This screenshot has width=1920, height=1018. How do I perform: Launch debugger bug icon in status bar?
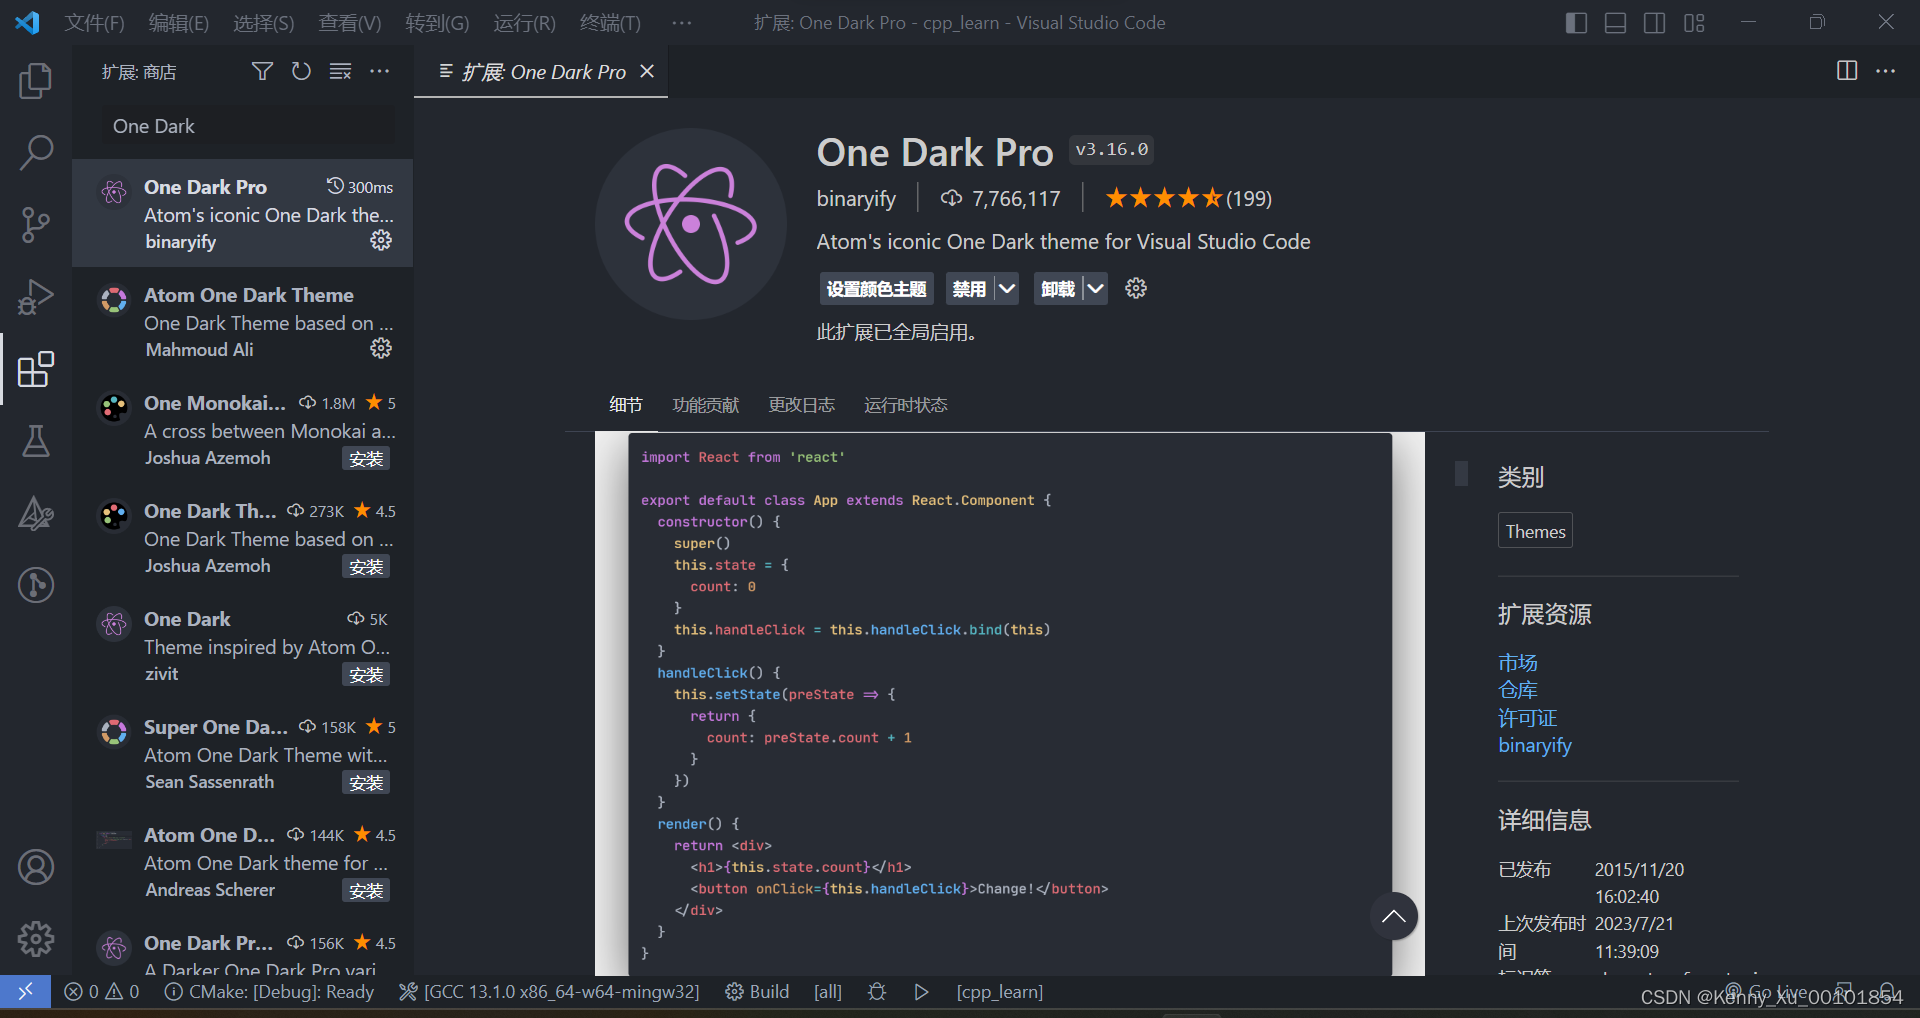(877, 992)
